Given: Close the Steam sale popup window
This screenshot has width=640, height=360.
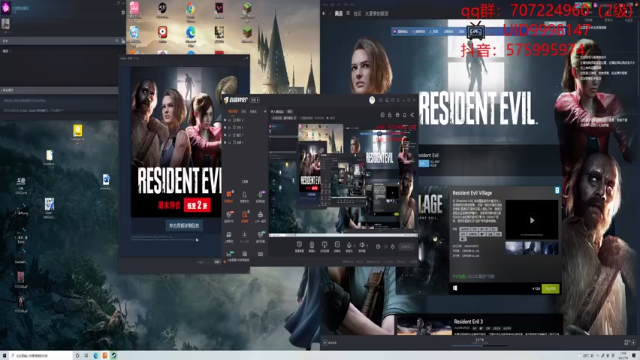Looking at the screenshot, I should tap(246, 58).
